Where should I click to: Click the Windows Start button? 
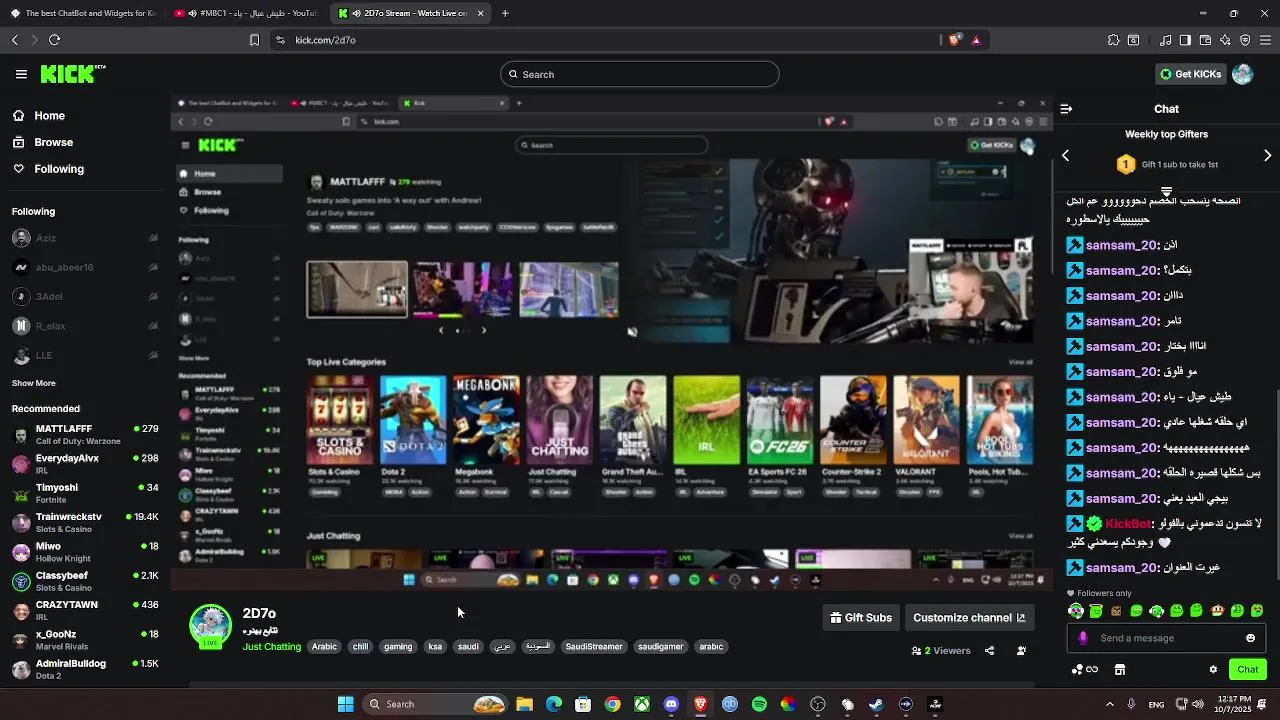[345, 704]
